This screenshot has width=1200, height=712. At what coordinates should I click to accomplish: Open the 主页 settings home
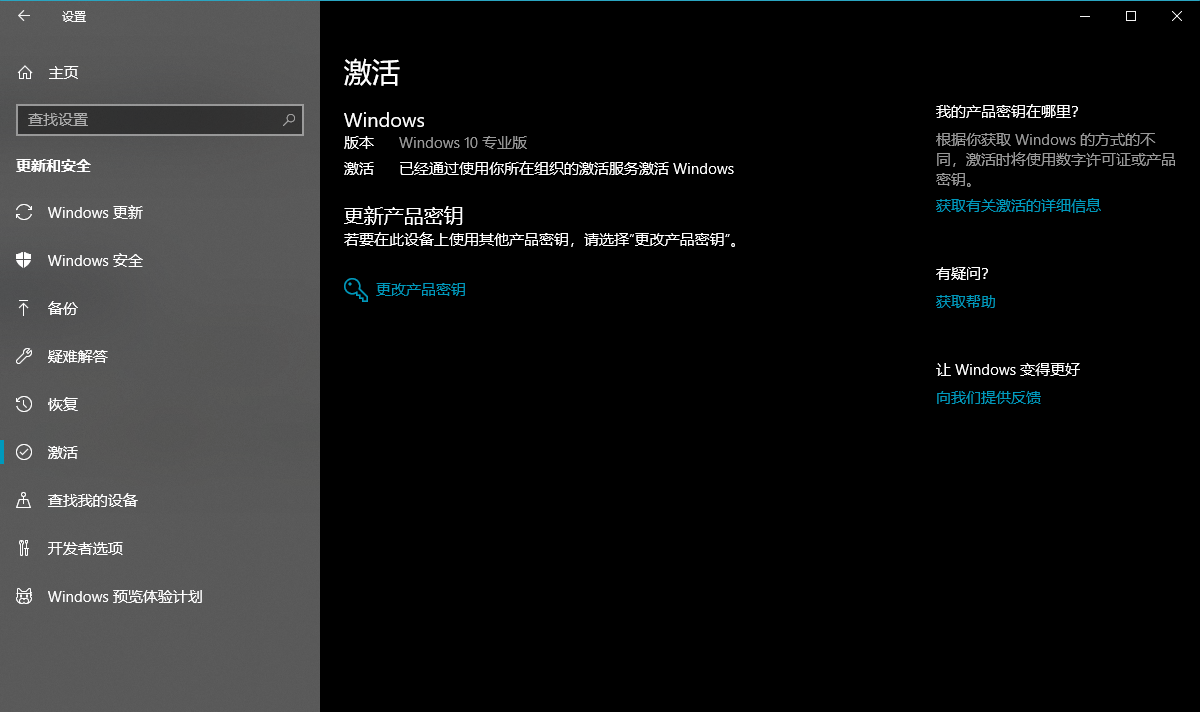160,73
